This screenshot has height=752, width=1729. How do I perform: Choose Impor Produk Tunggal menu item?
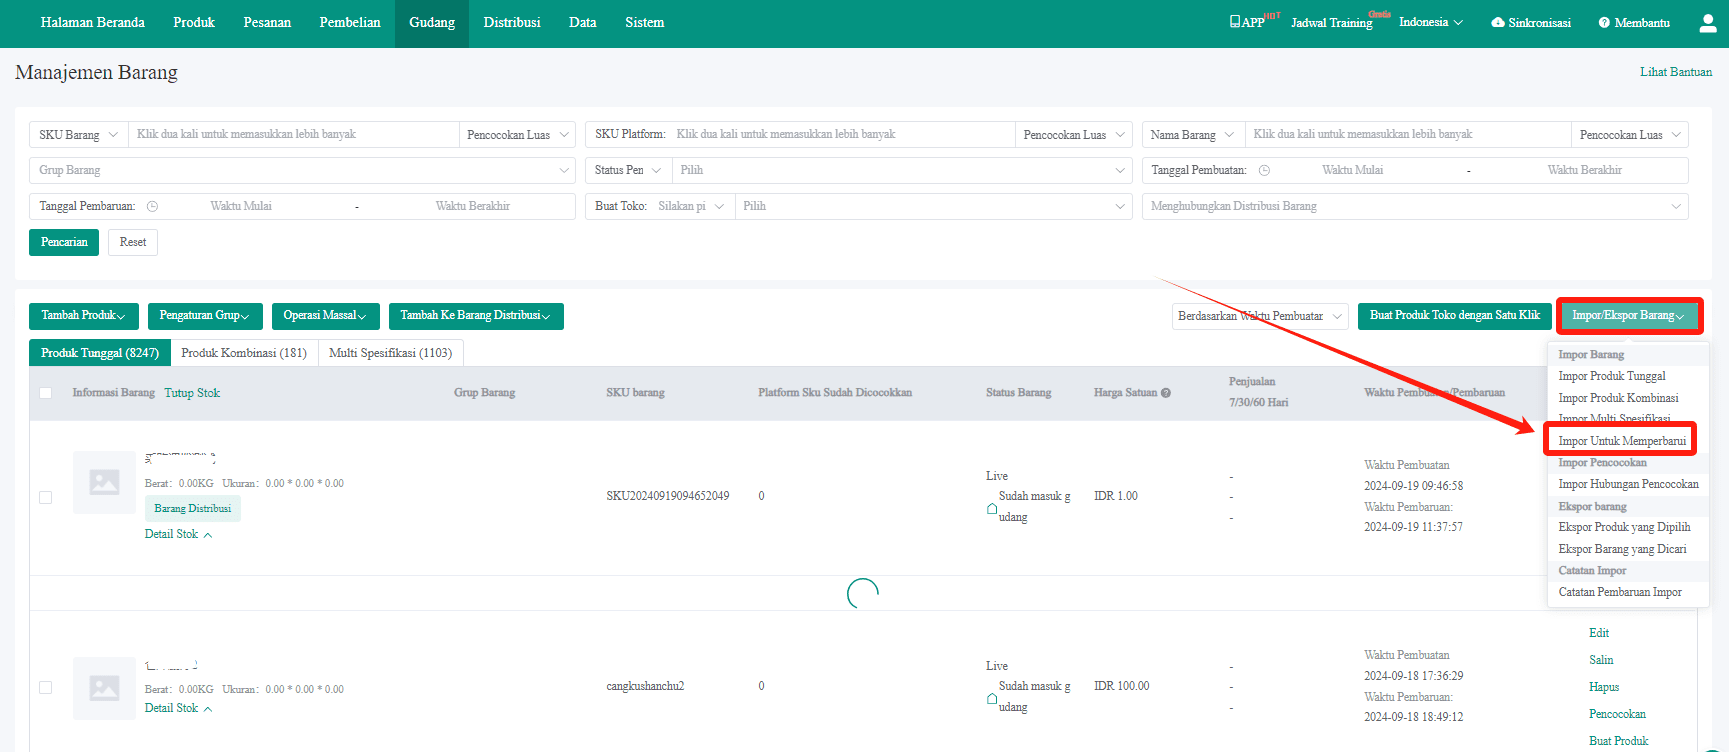(1612, 376)
